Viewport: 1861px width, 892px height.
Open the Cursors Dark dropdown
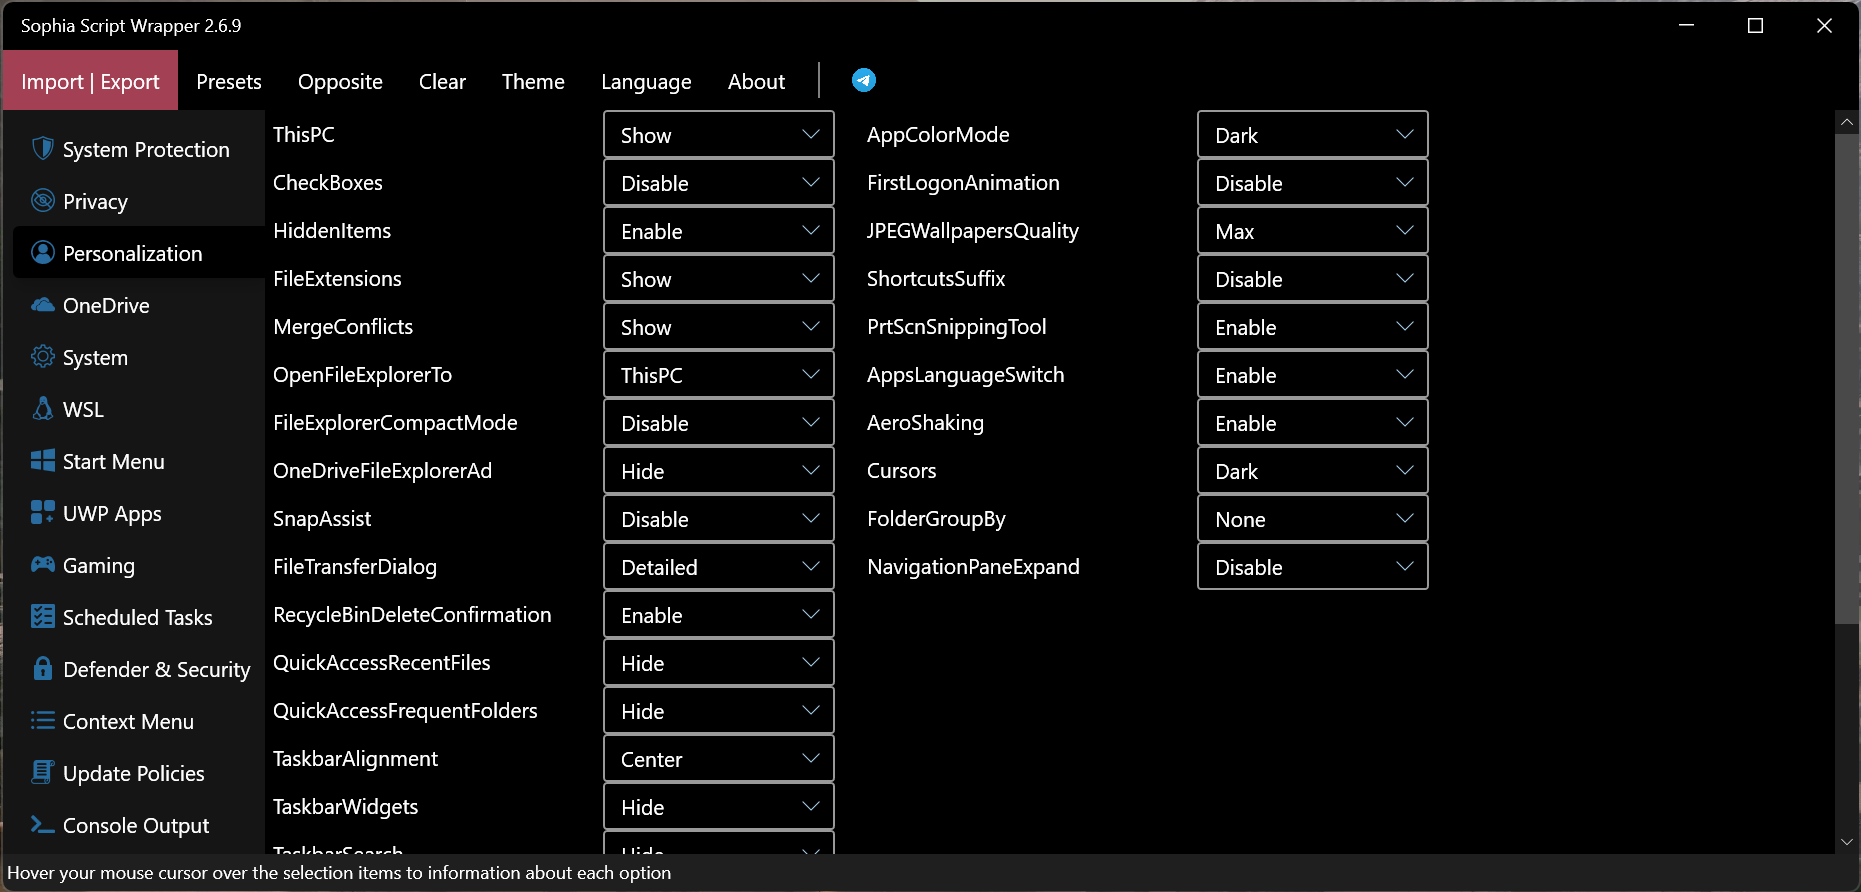[1313, 470]
